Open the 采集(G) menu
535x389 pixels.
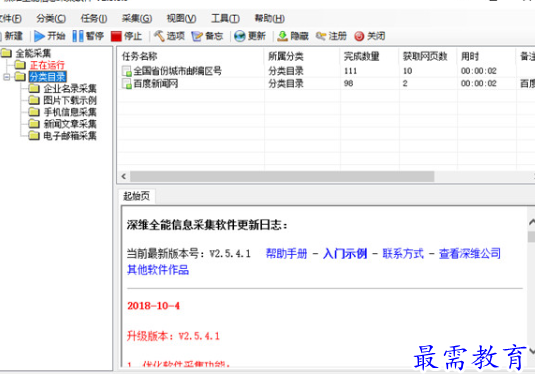pos(137,18)
